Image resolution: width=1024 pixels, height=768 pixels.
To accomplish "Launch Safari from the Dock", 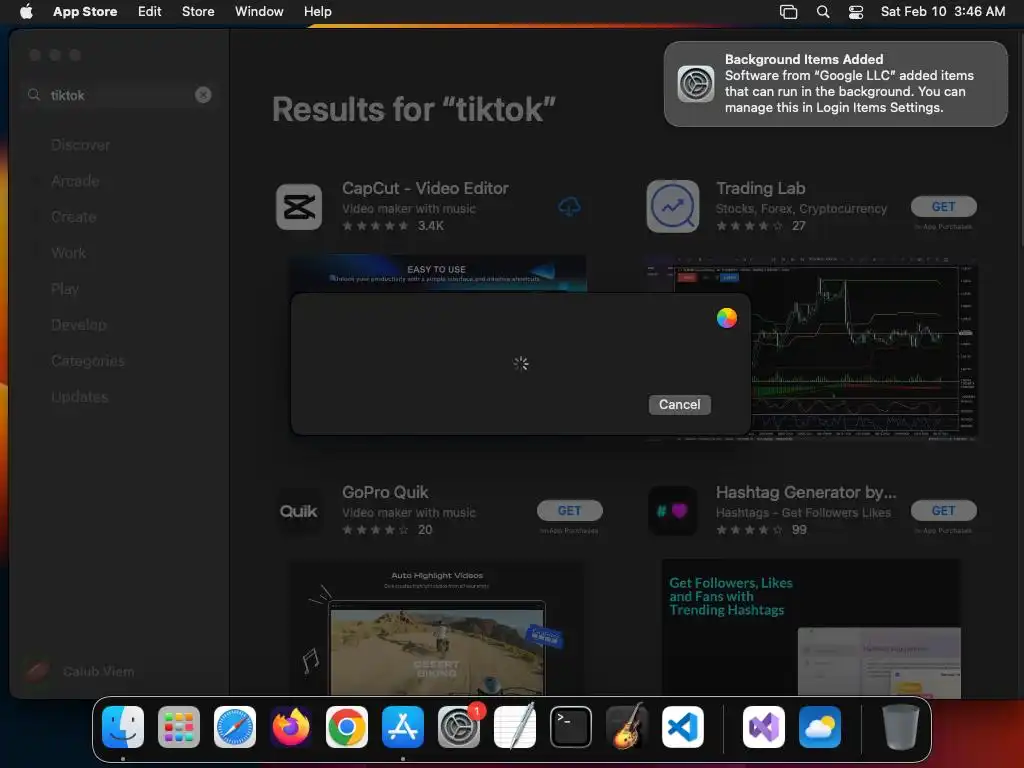I will (x=235, y=727).
